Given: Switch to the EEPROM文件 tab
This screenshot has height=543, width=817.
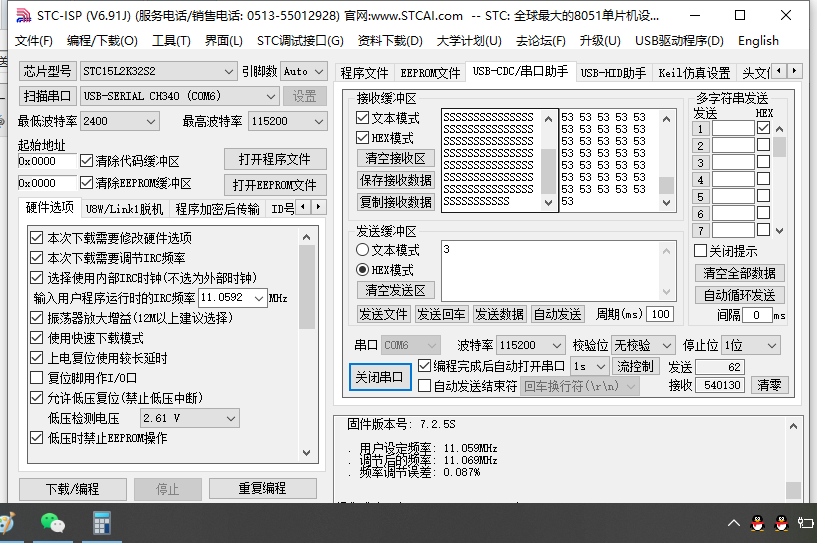Looking at the screenshot, I should (430, 73).
